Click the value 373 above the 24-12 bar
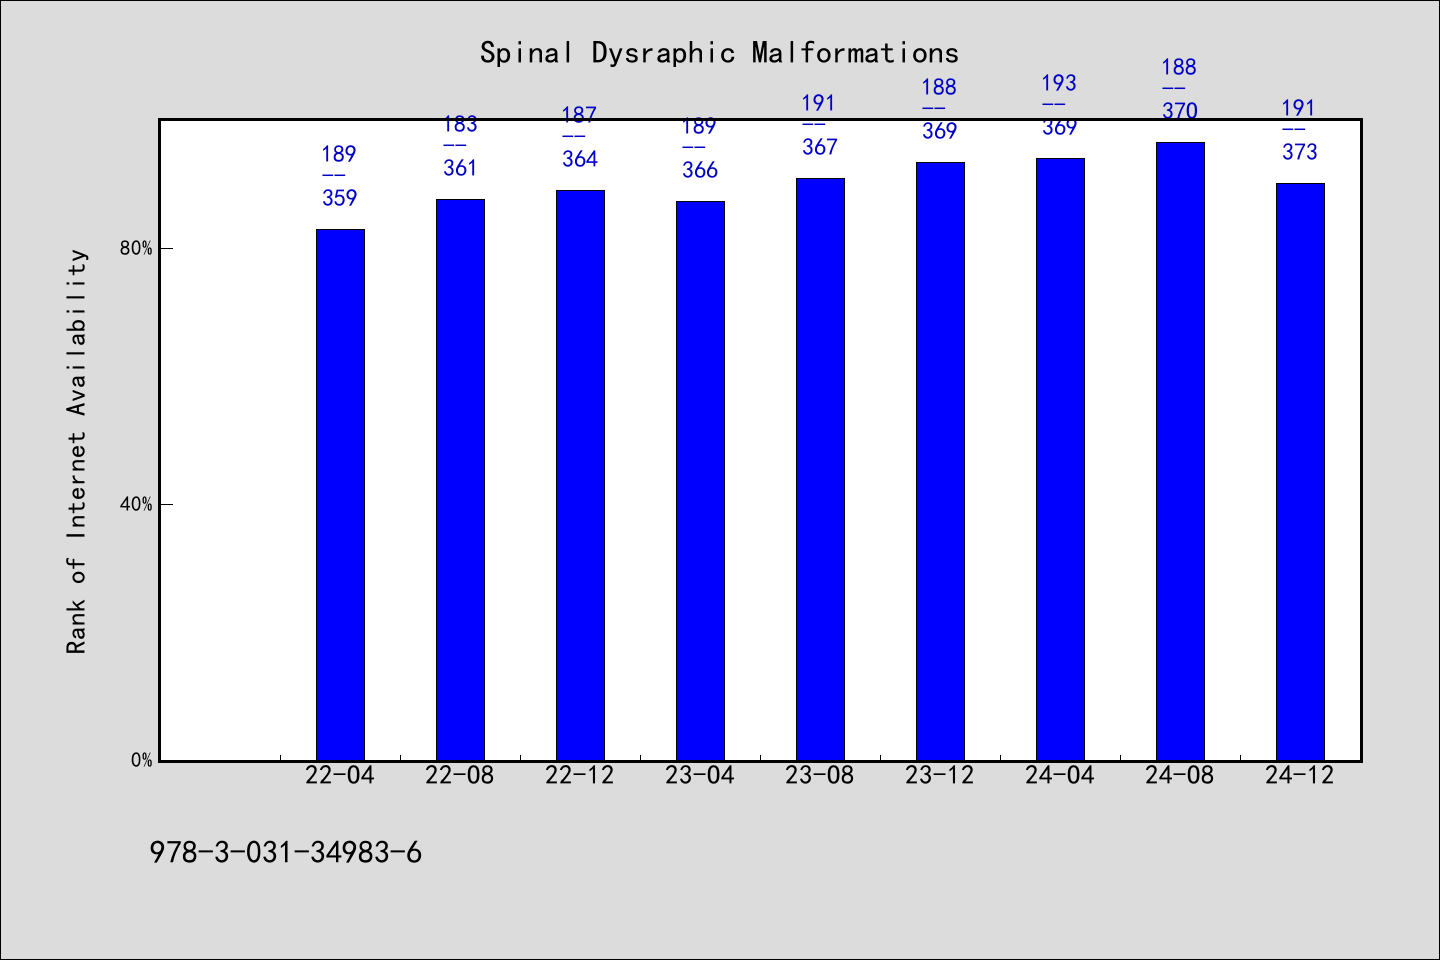 (x=1300, y=152)
